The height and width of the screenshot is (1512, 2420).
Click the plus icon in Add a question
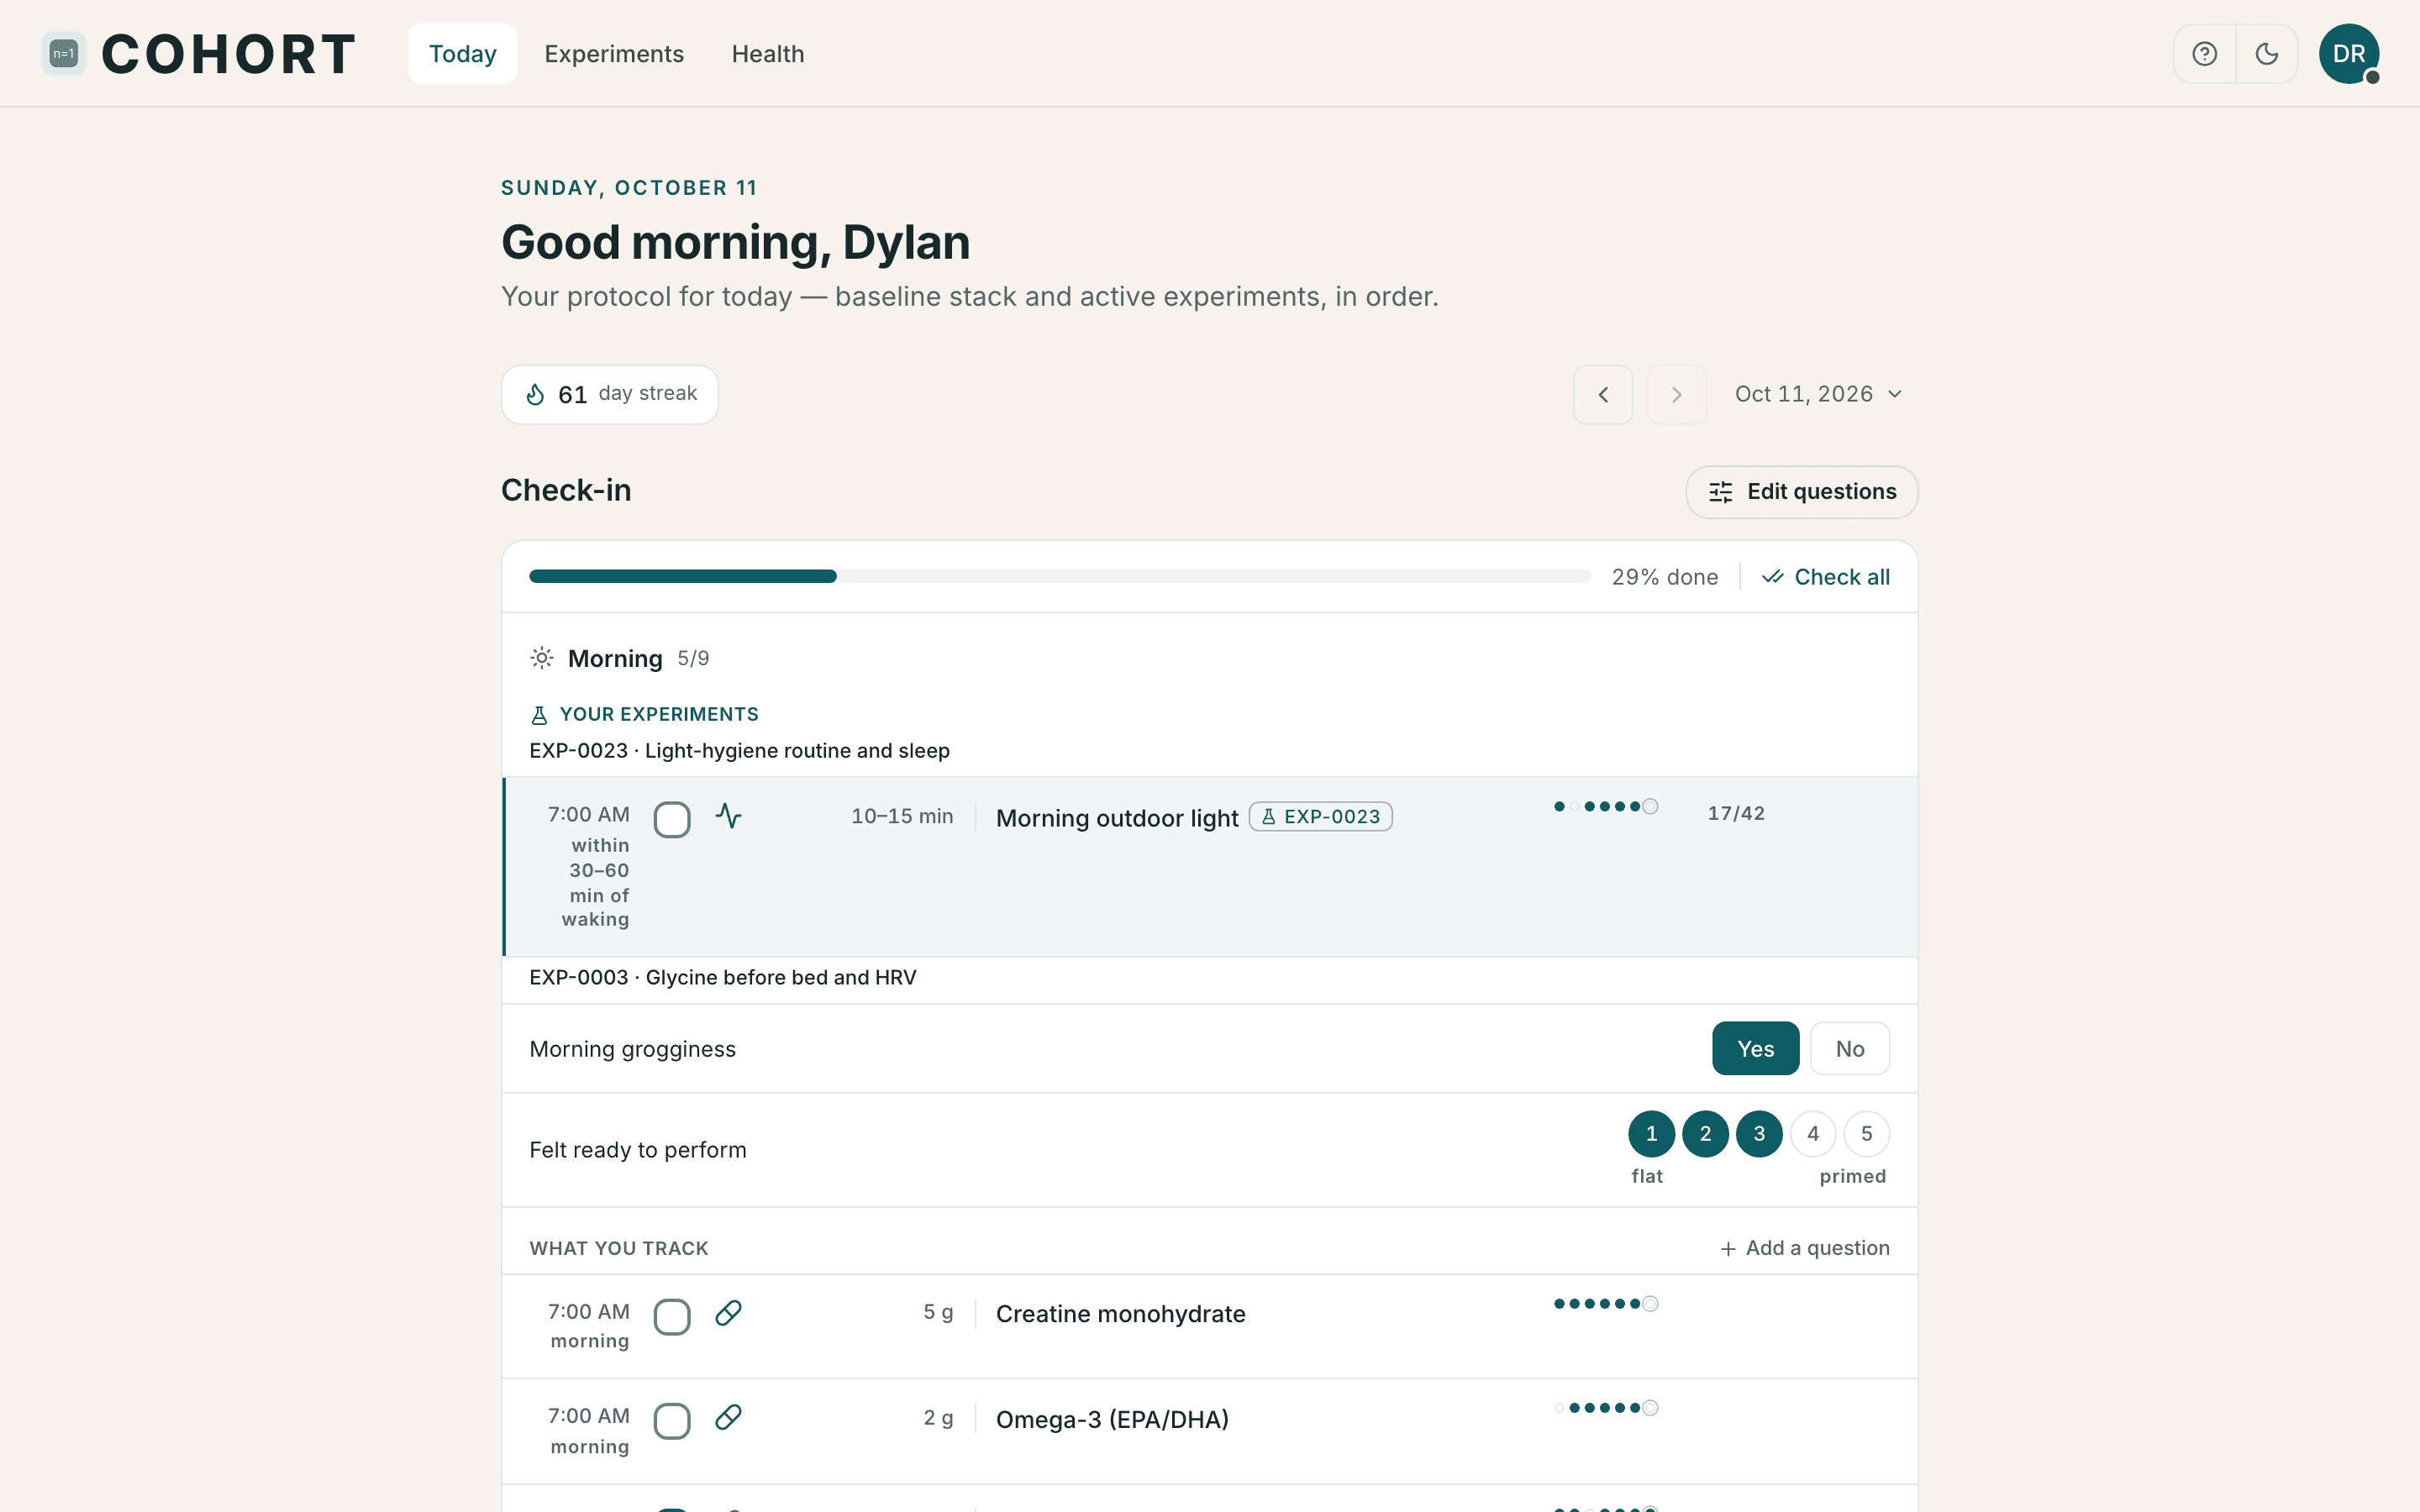pyautogui.click(x=1727, y=1249)
